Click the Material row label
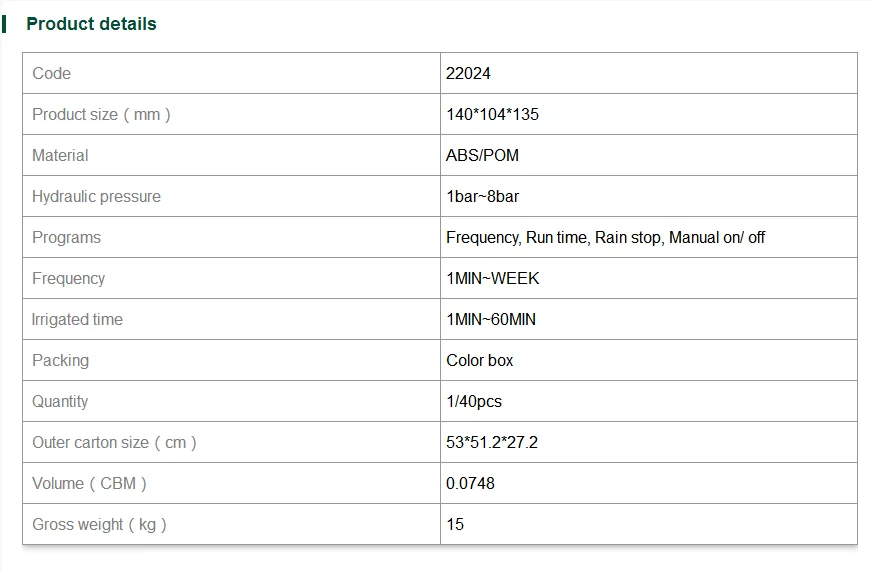The image size is (873, 571). [x=60, y=155]
